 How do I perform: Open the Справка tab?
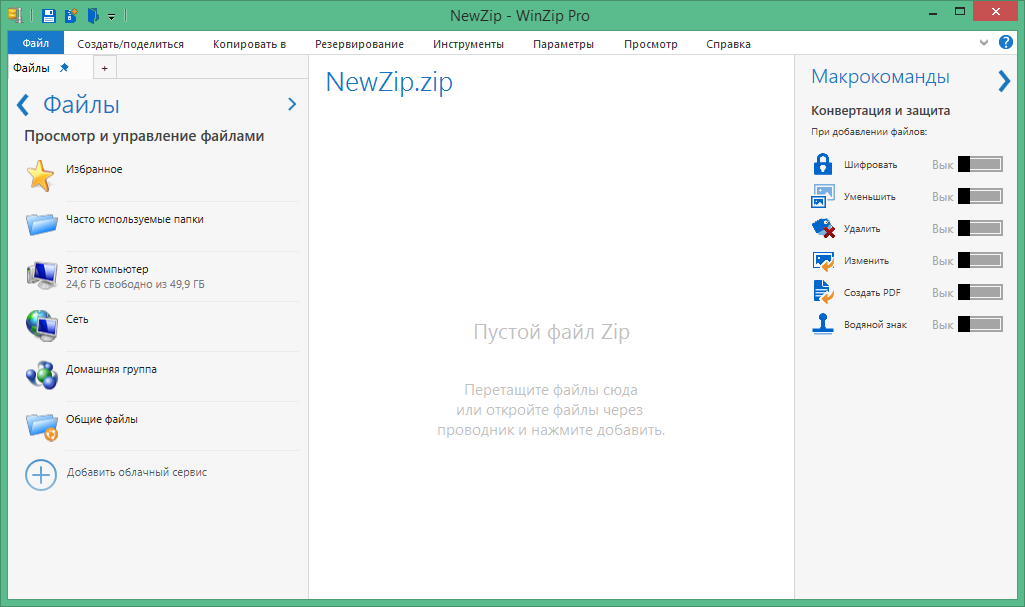728,44
